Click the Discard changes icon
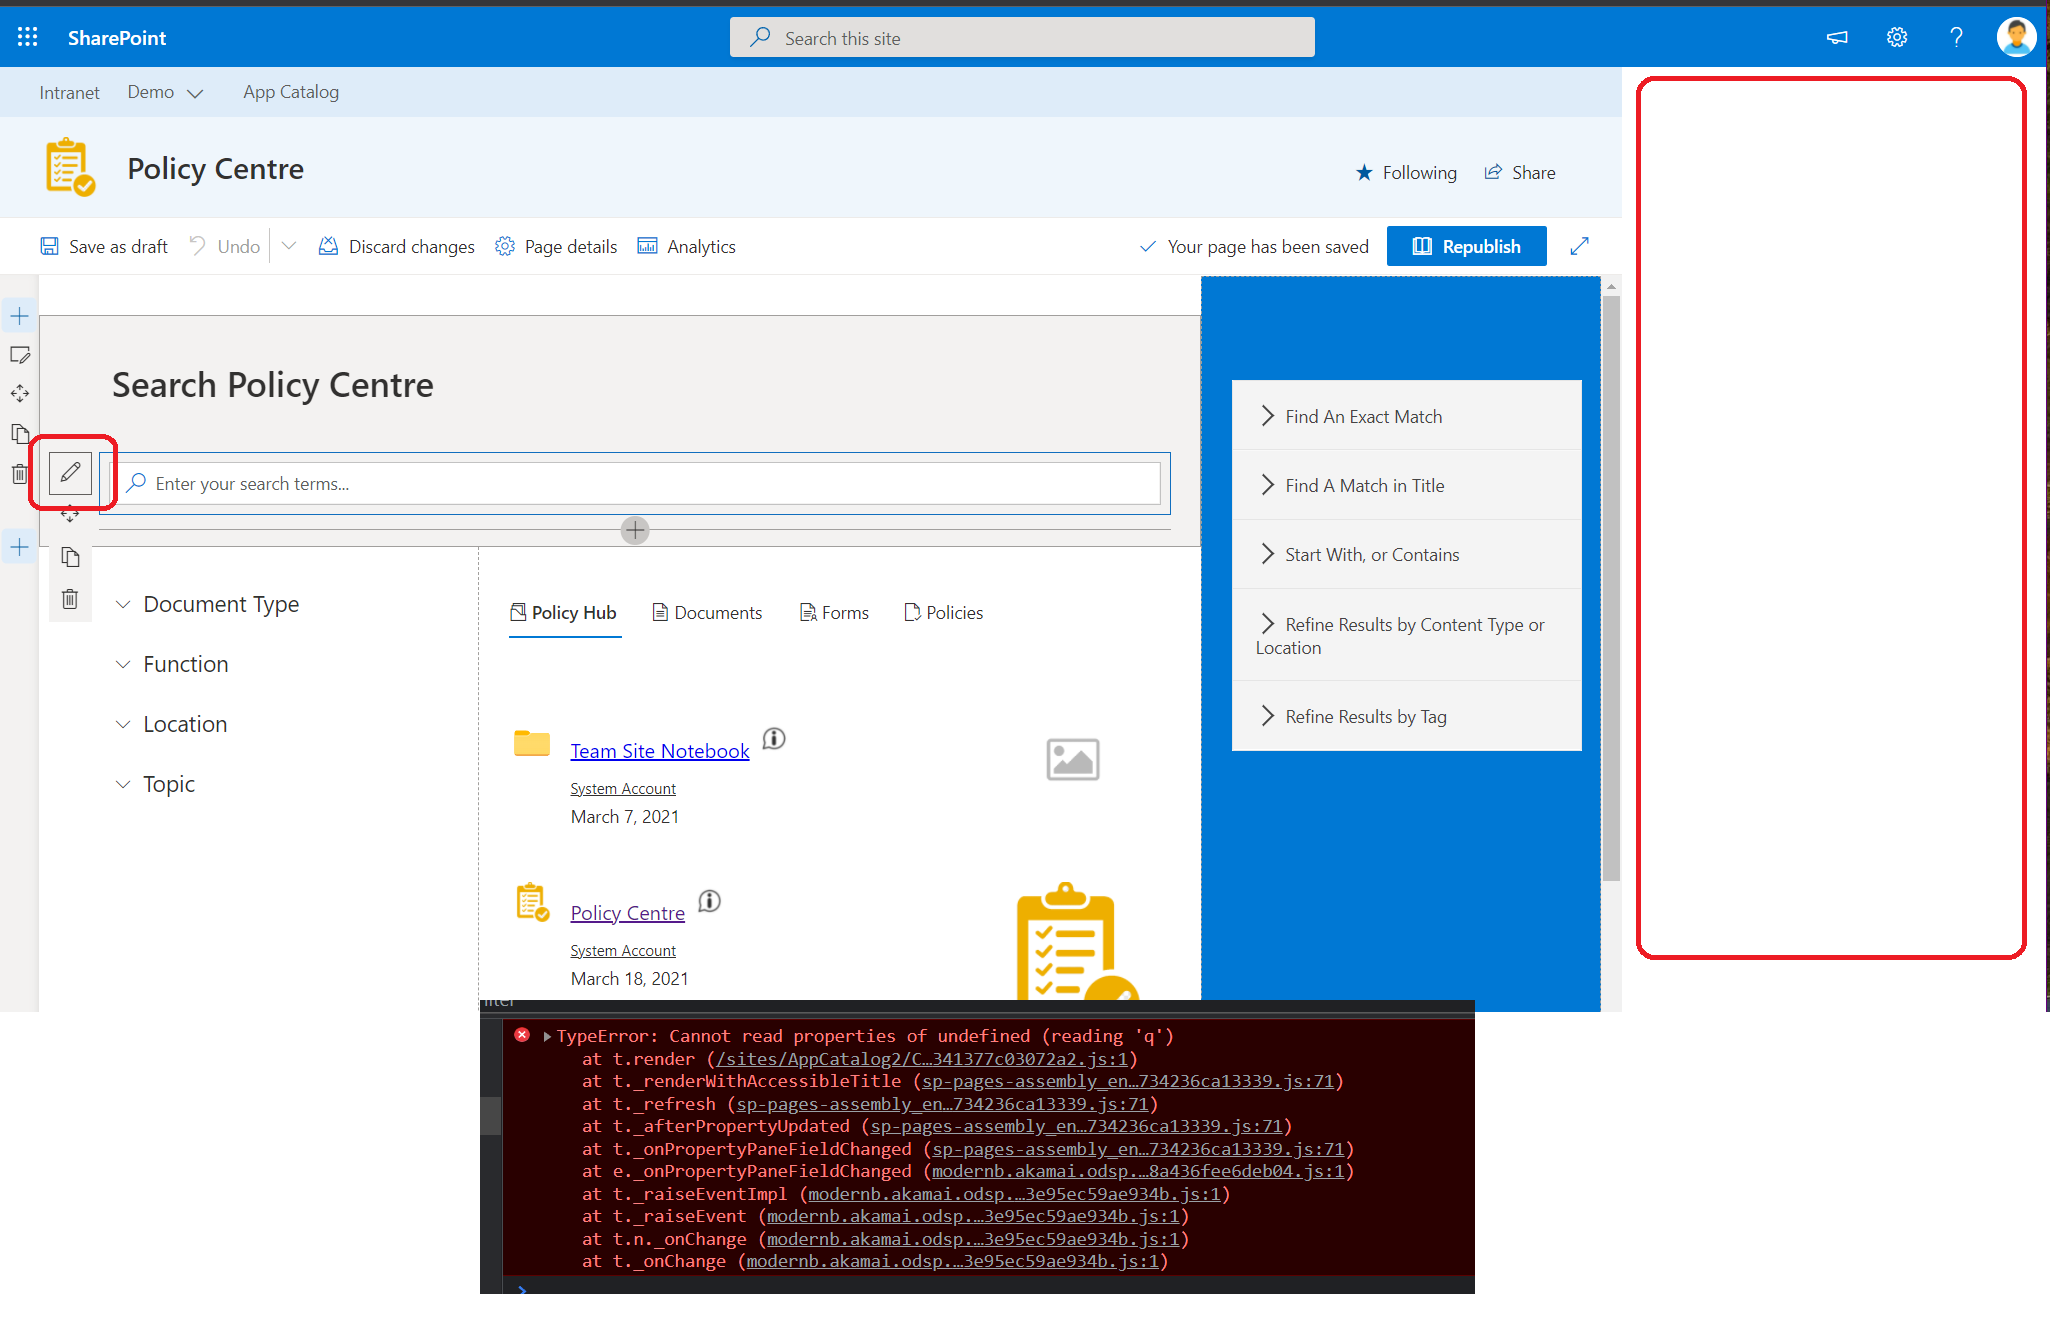2054x1318 pixels. (x=328, y=246)
